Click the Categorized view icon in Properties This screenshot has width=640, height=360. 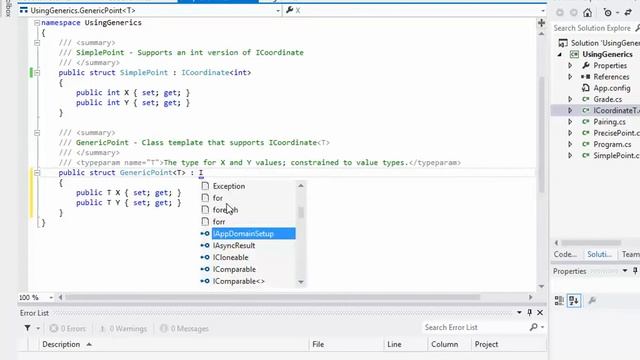tap(559, 301)
